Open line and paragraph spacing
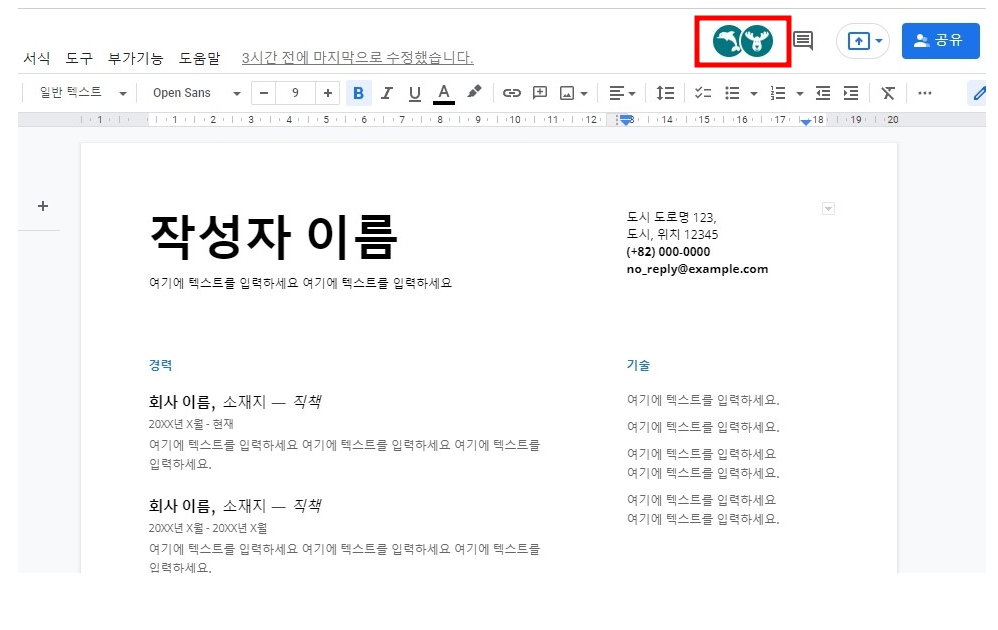This screenshot has height=630, width=998. (x=665, y=93)
